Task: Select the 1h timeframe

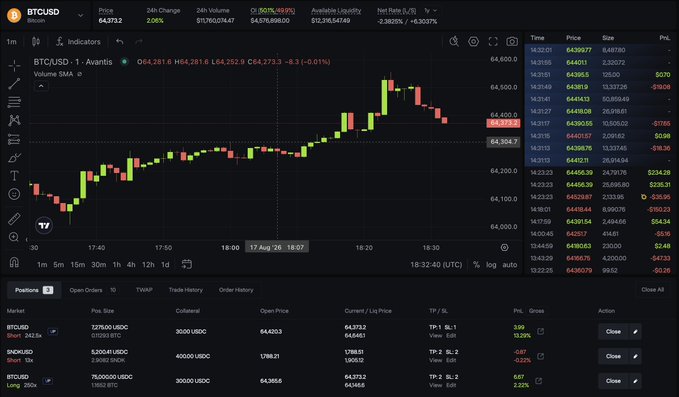Action: click(x=116, y=265)
